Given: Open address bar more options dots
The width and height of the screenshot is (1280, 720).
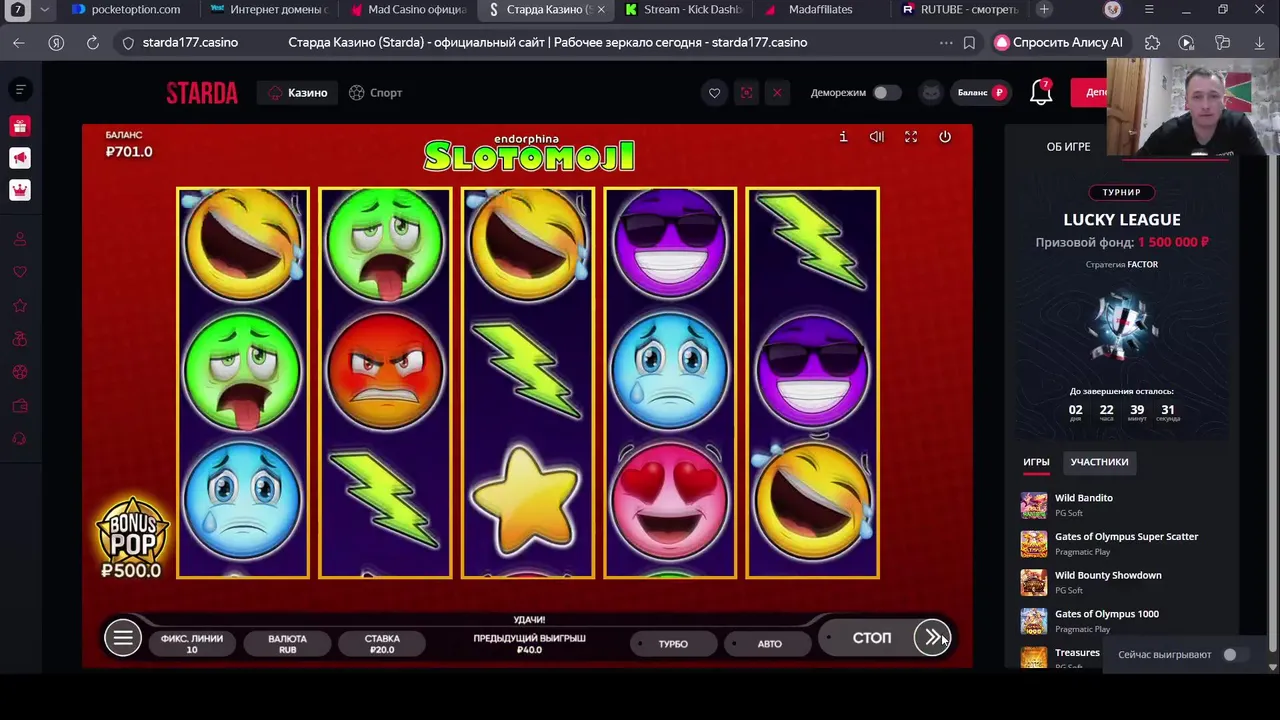Looking at the screenshot, I should [946, 43].
